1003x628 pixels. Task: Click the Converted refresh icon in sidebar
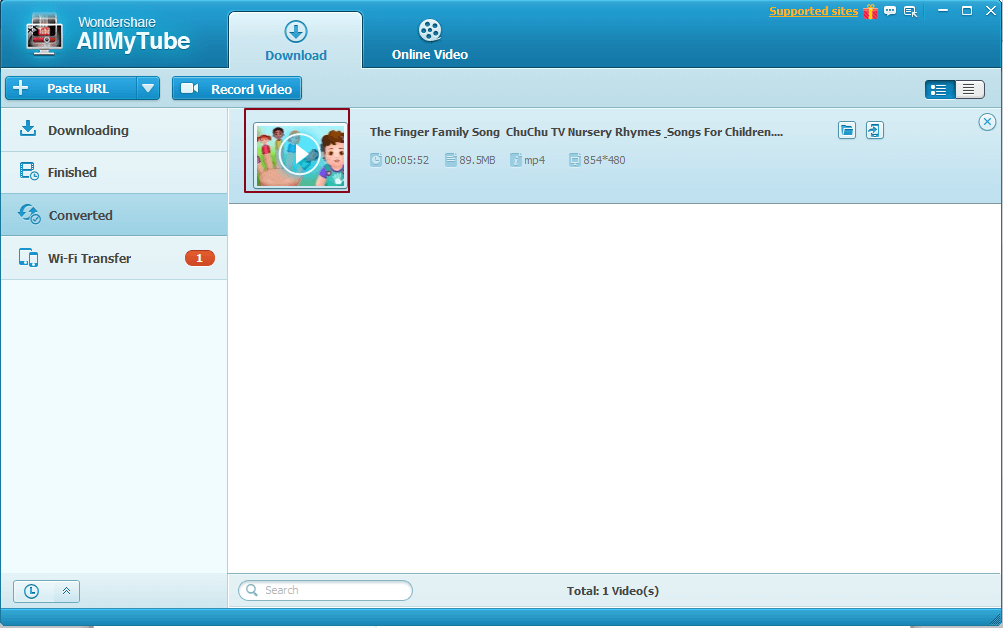click(29, 214)
